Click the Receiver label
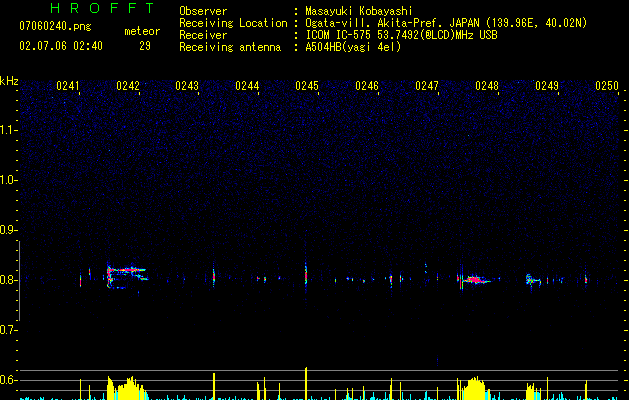This screenshot has height=400, width=629. (x=203, y=35)
